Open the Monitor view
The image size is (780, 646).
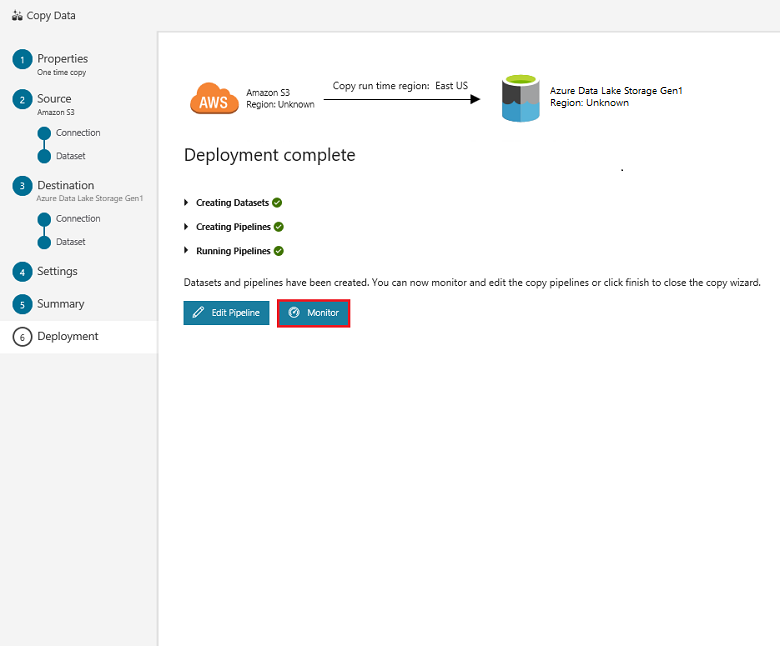[314, 313]
